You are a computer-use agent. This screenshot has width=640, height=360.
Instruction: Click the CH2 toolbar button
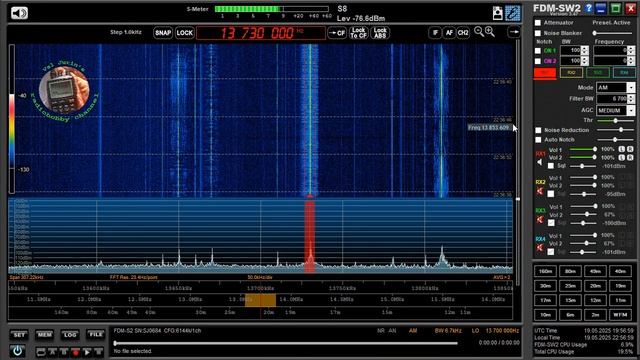tap(463, 33)
